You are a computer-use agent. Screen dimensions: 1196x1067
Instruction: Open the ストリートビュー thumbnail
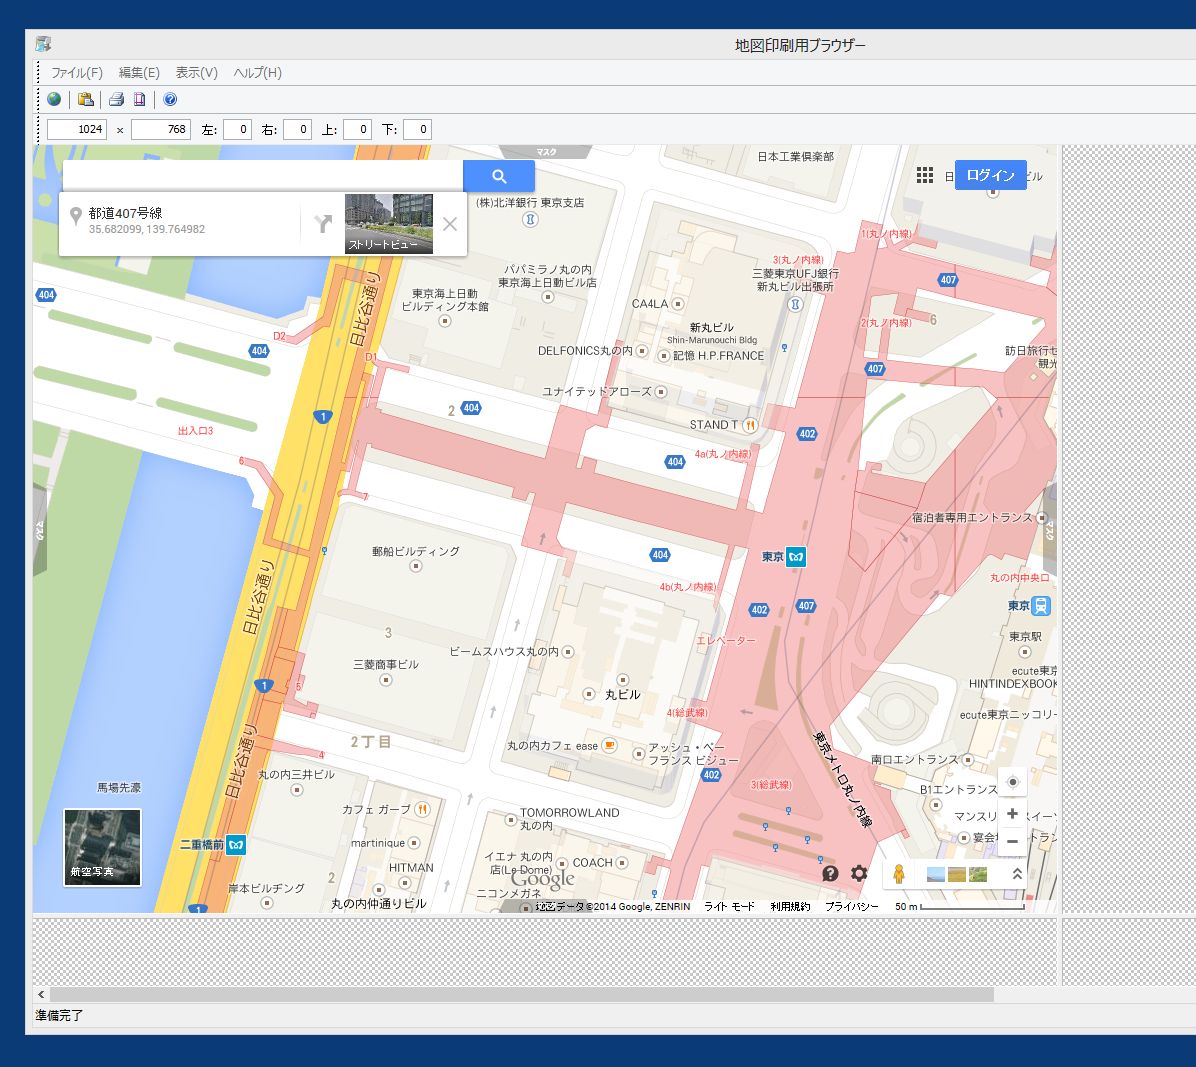(x=389, y=223)
